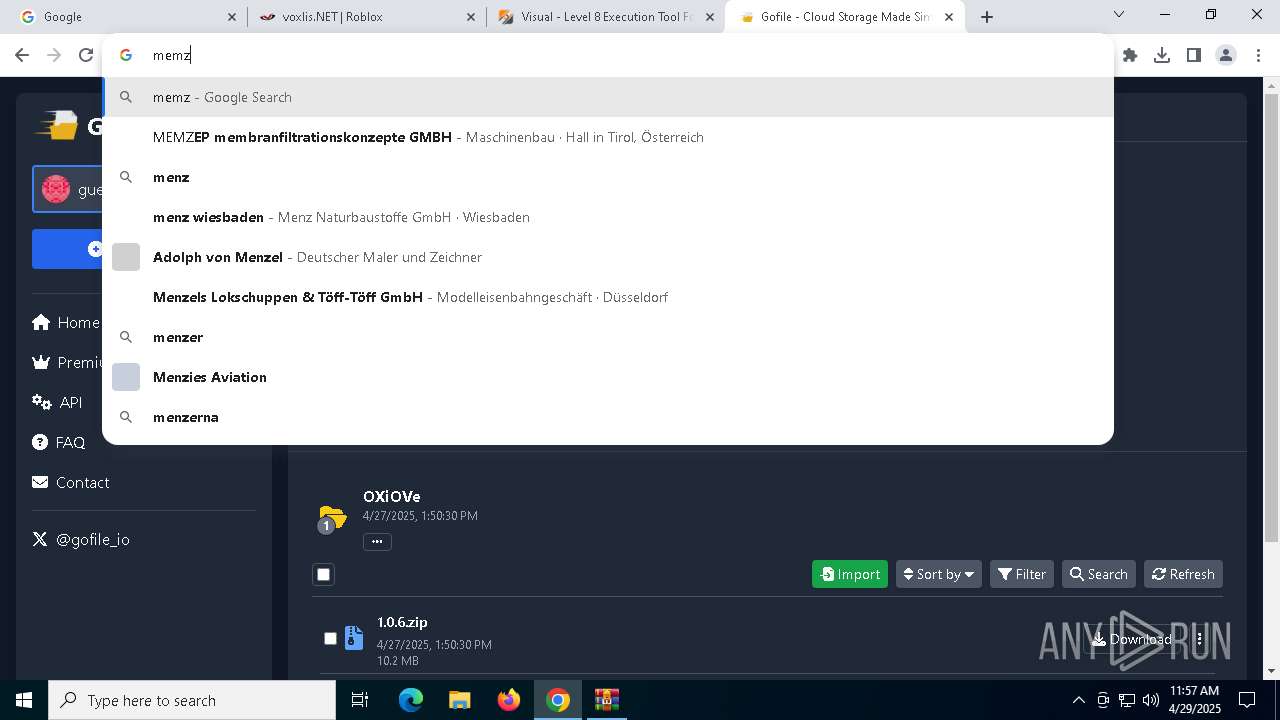
Task: Open the @gofile_io X link
Action: point(81,539)
